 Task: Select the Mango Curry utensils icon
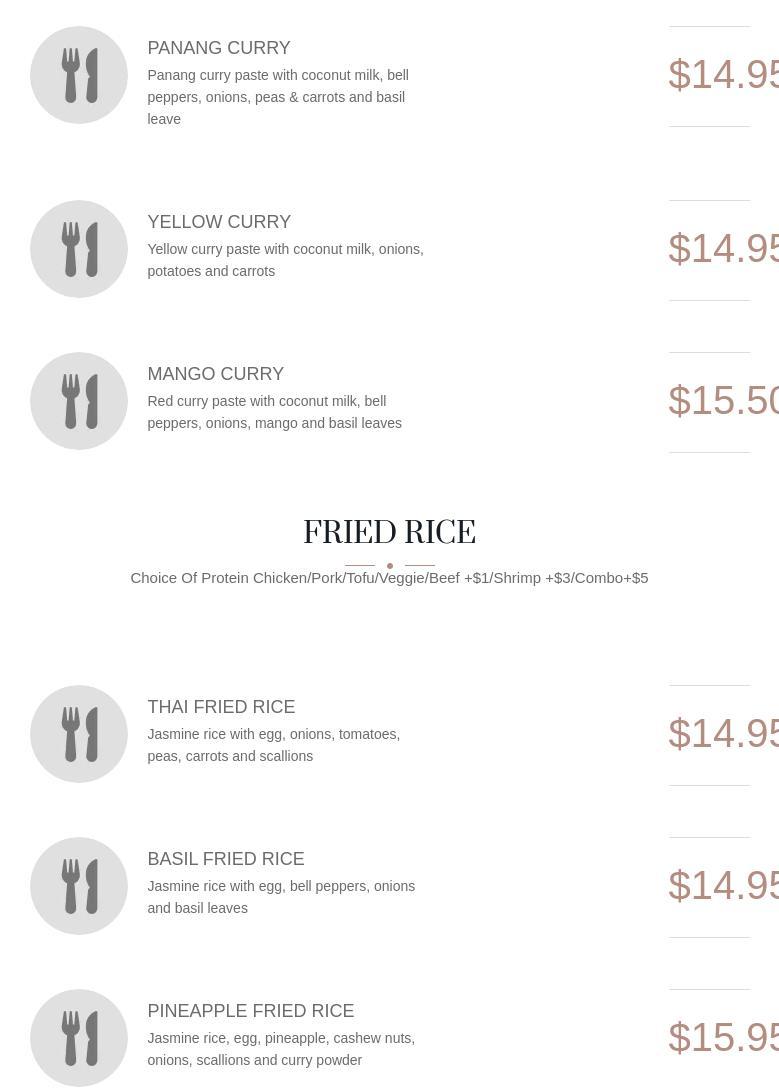tap(79, 401)
